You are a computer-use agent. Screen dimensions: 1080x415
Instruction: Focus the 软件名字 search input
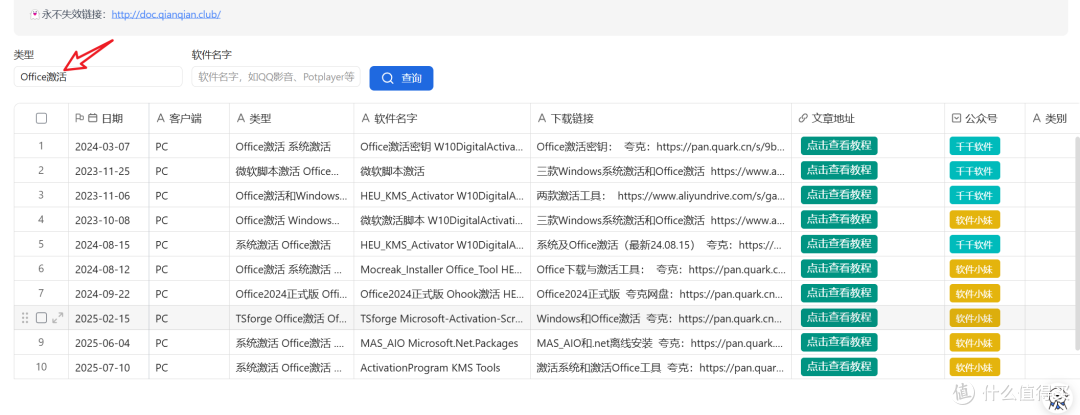pos(276,77)
